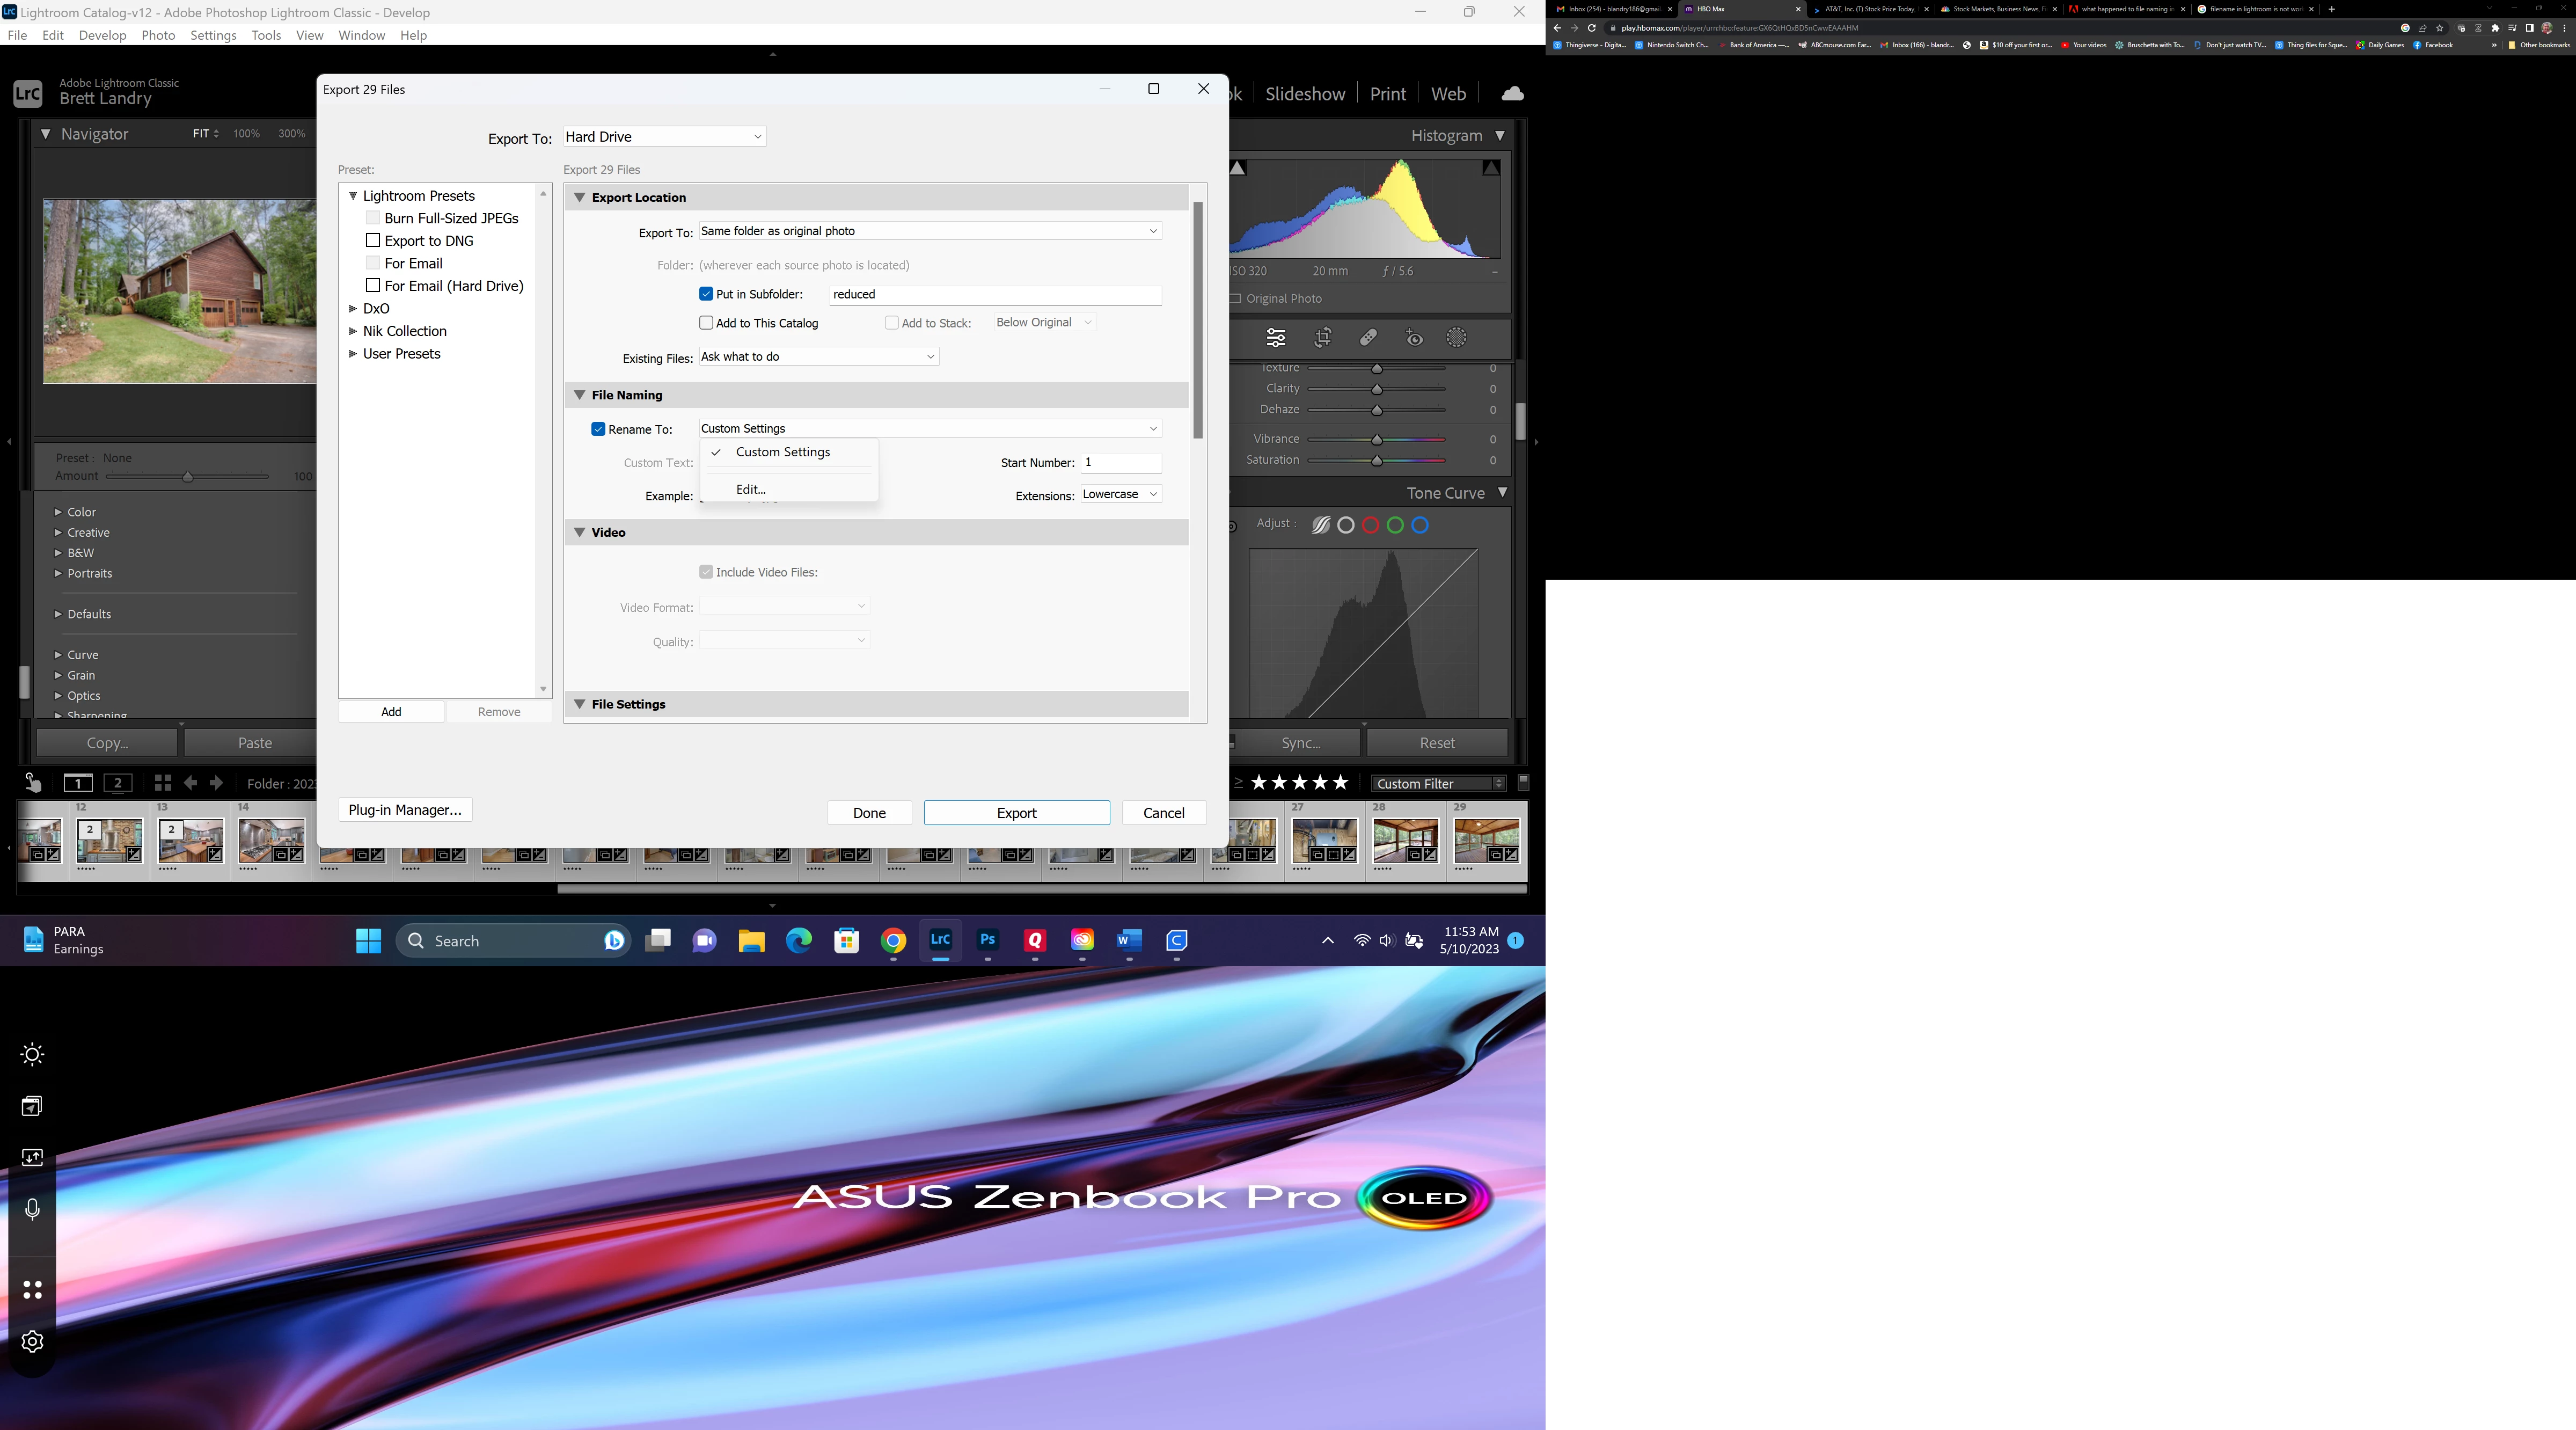The height and width of the screenshot is (1430, 2576).
Task: Enable Add to This Catalog checkbox
Action: click(x=706, y=323)
